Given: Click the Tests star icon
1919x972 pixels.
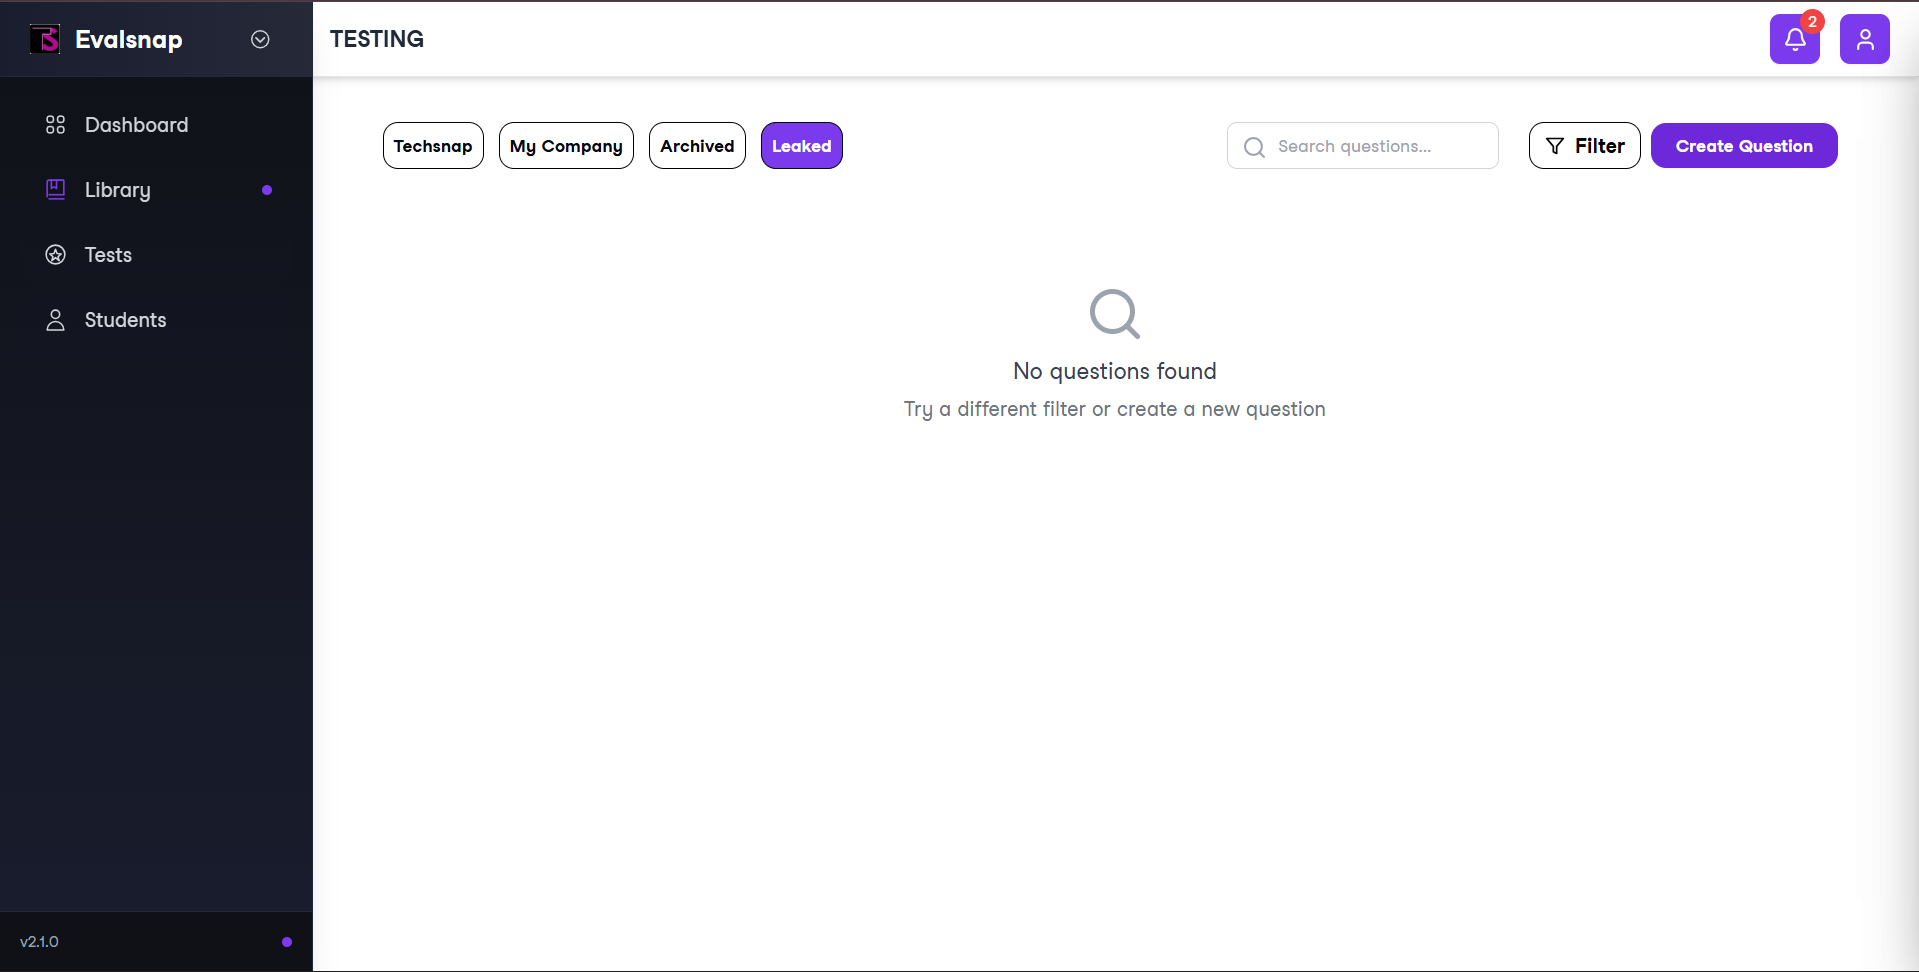Looking at the screenshot, I should [x=56, y=255].
